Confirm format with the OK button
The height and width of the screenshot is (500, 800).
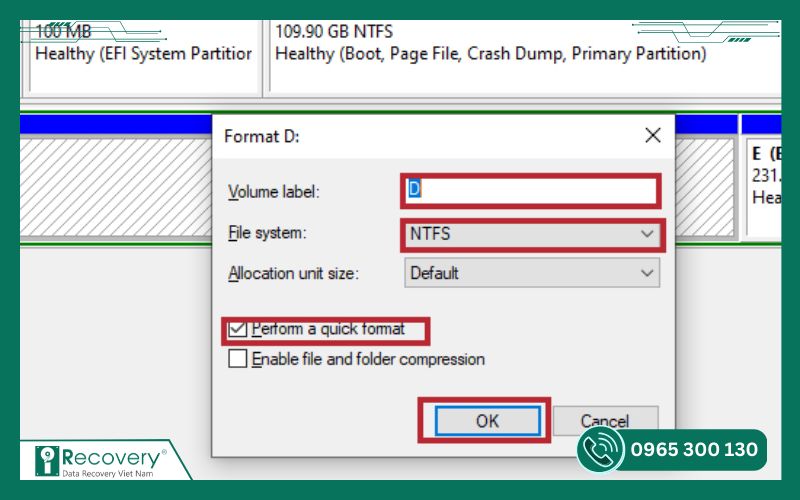pyautogui.click(x=487, y=421)
